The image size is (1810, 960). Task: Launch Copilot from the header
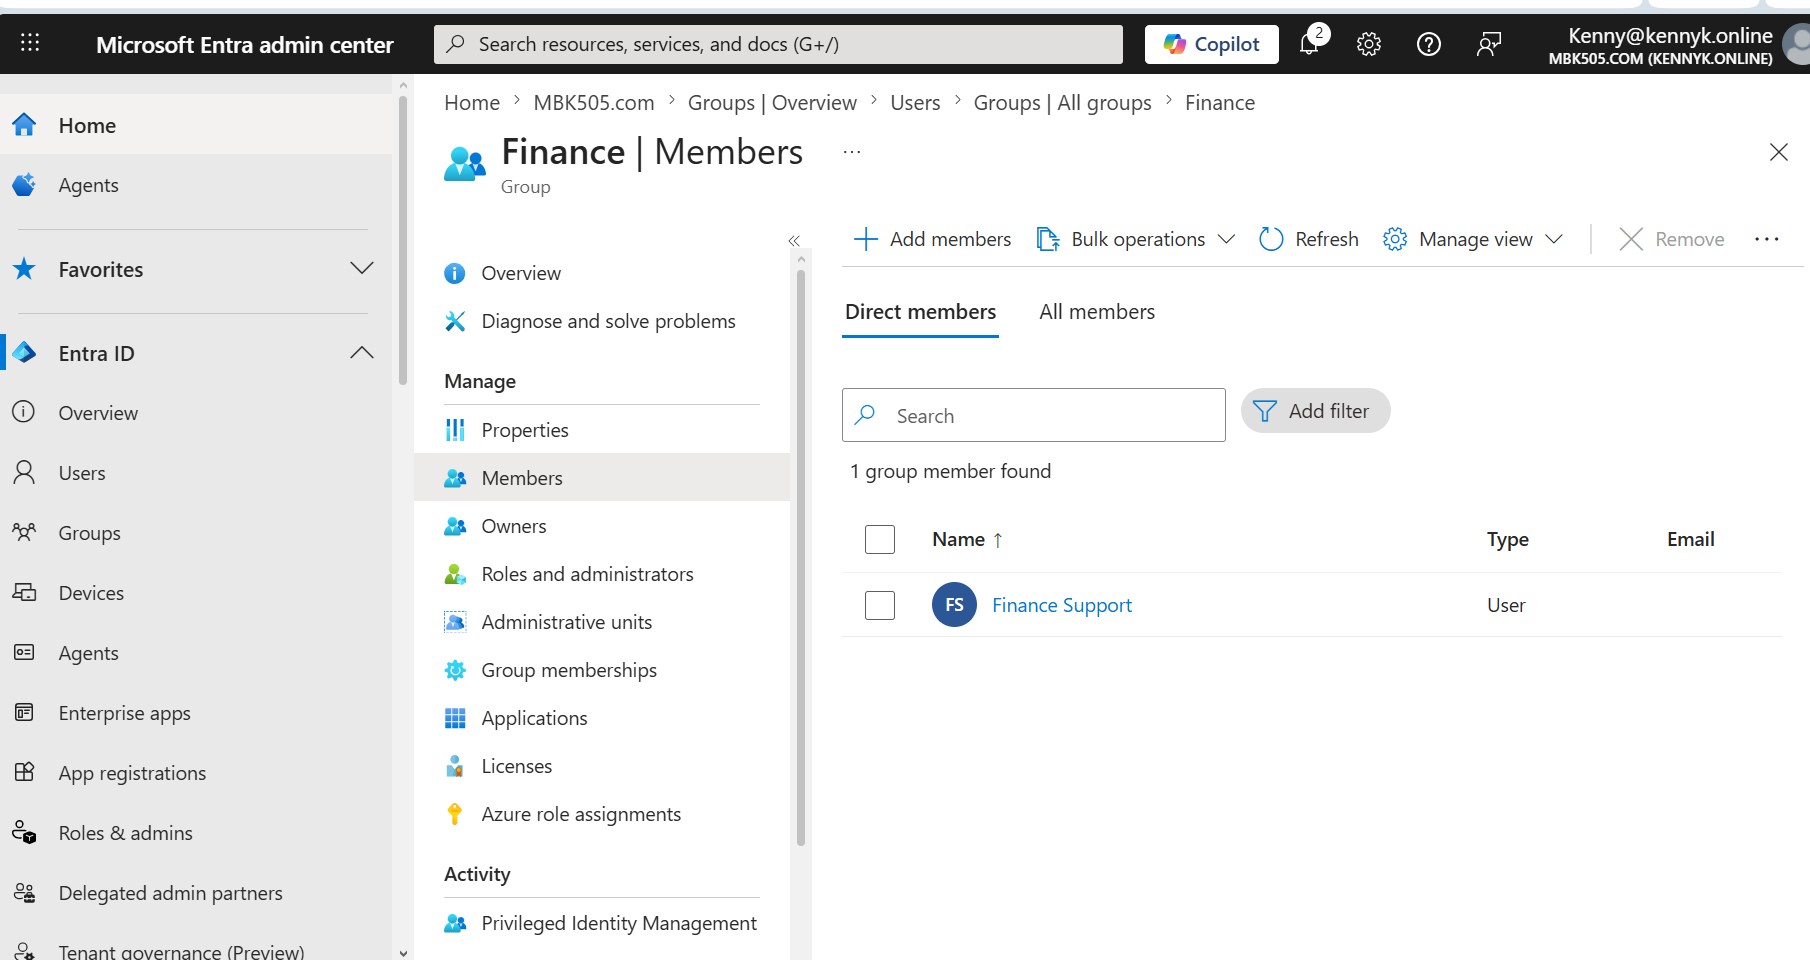[x=1212, y=44]
